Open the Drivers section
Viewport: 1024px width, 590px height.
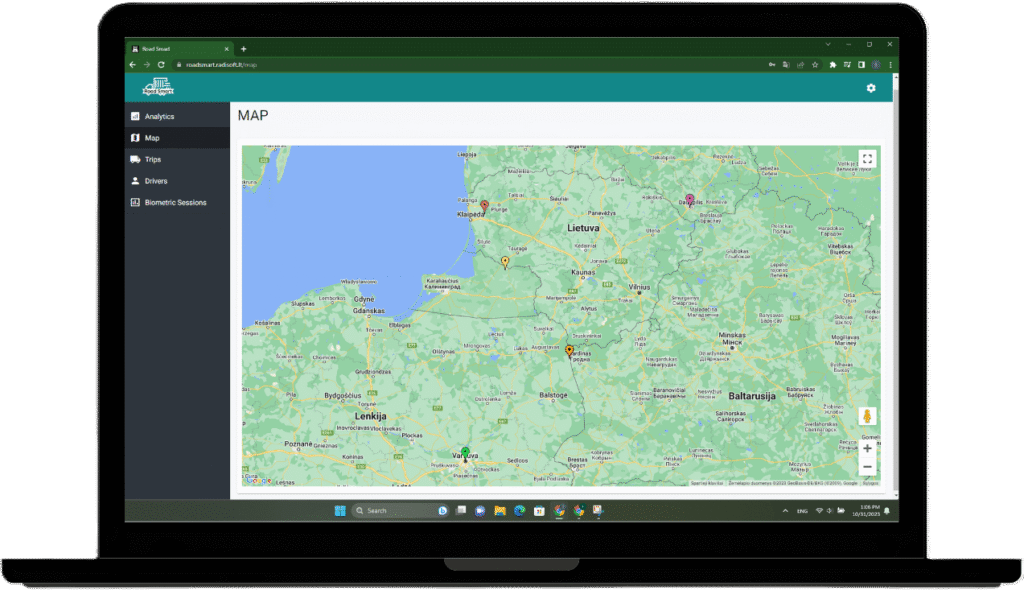(x=155, y=181)
